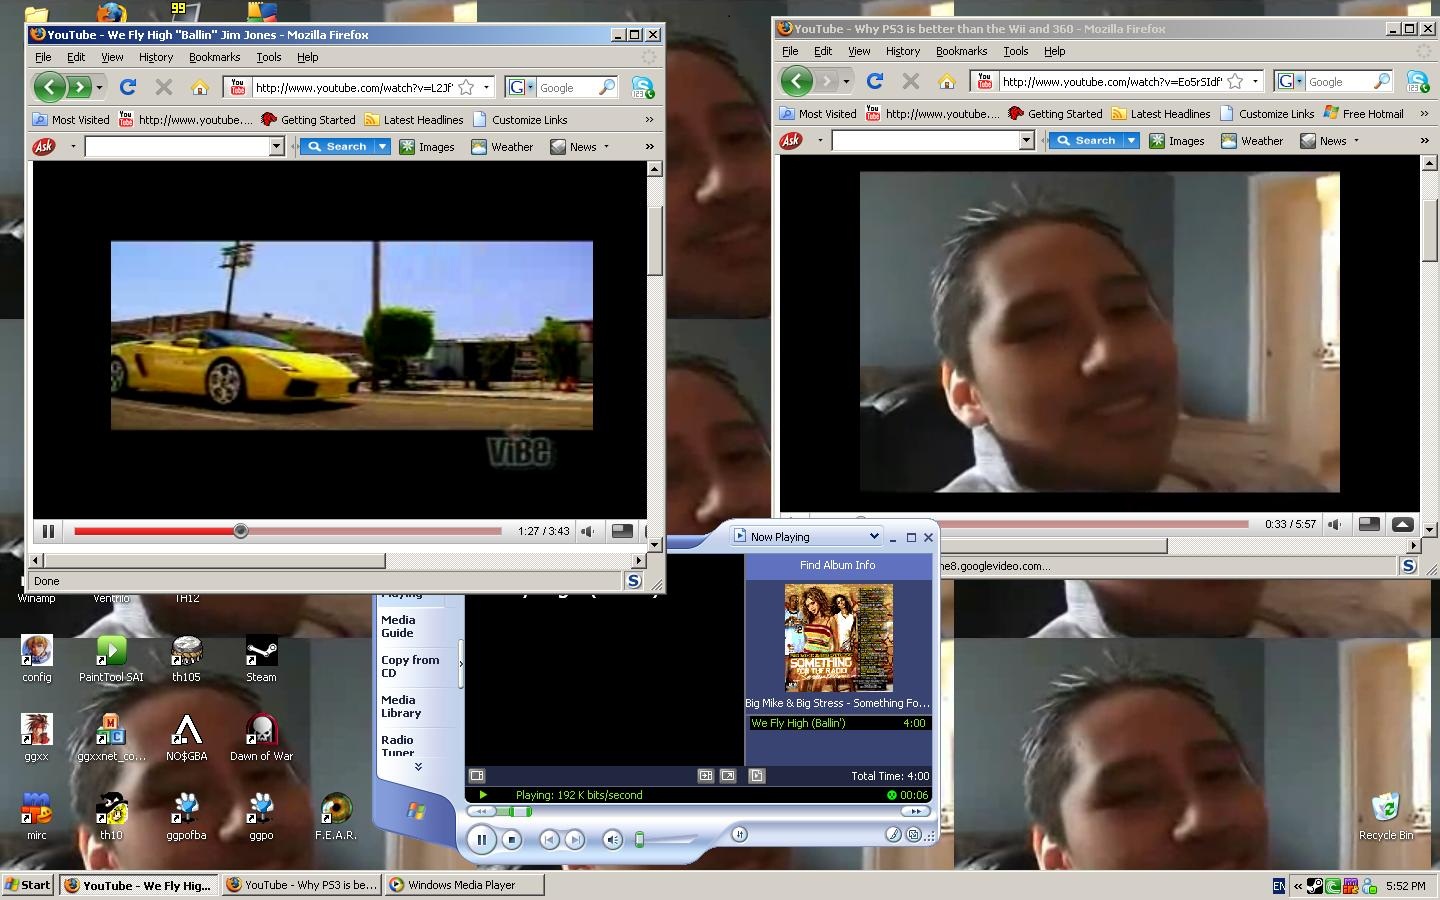Pause the Jim Jones YouTube video

48,531
